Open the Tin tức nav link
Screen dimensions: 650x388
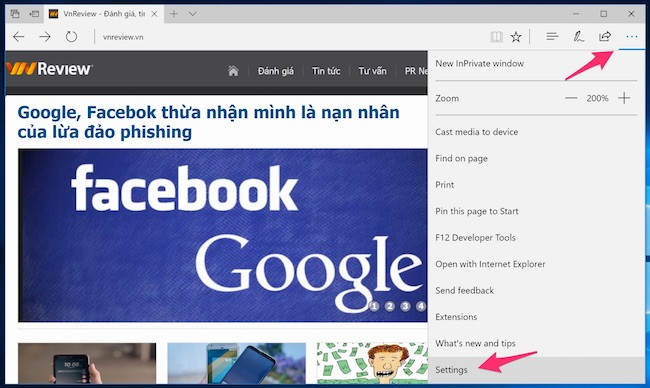[326, 71]
